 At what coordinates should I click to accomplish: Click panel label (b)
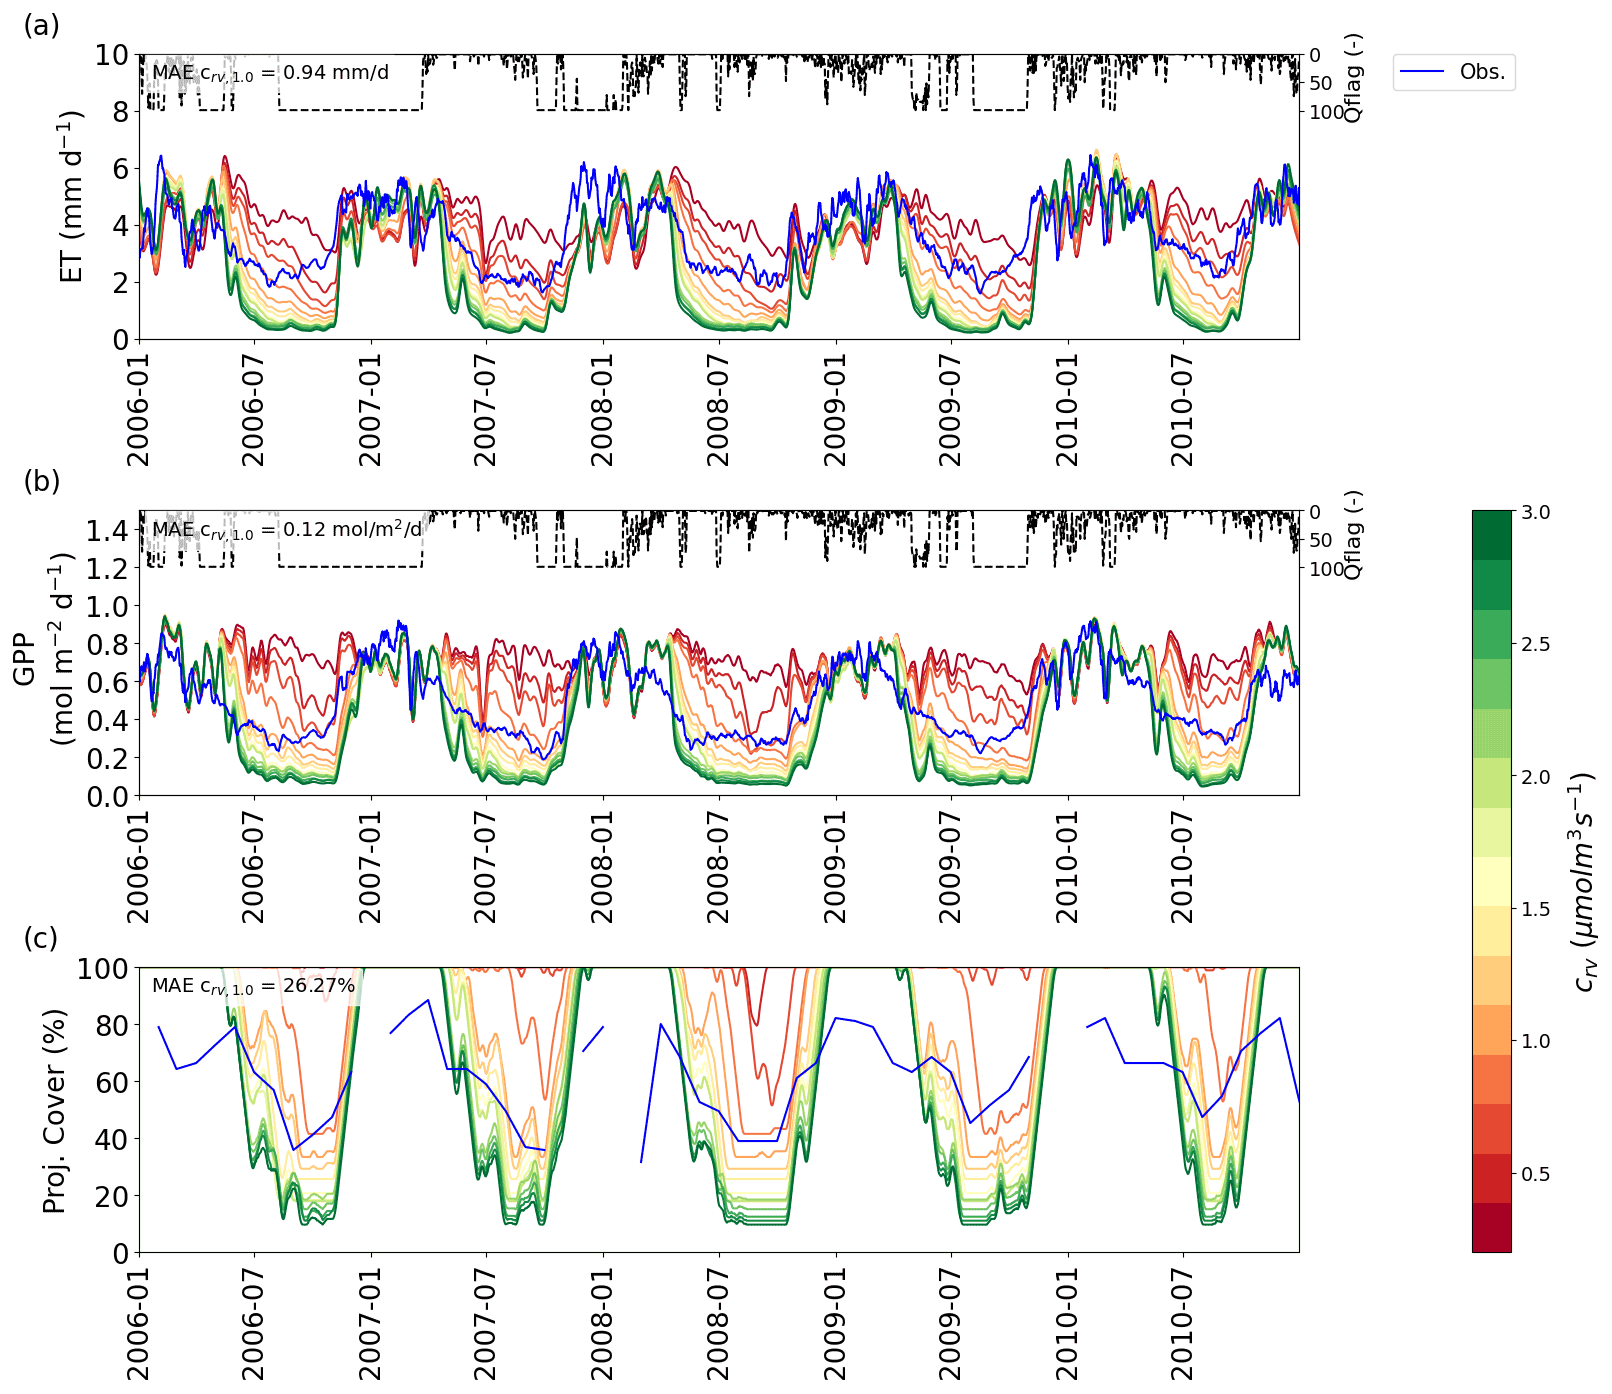41,481
